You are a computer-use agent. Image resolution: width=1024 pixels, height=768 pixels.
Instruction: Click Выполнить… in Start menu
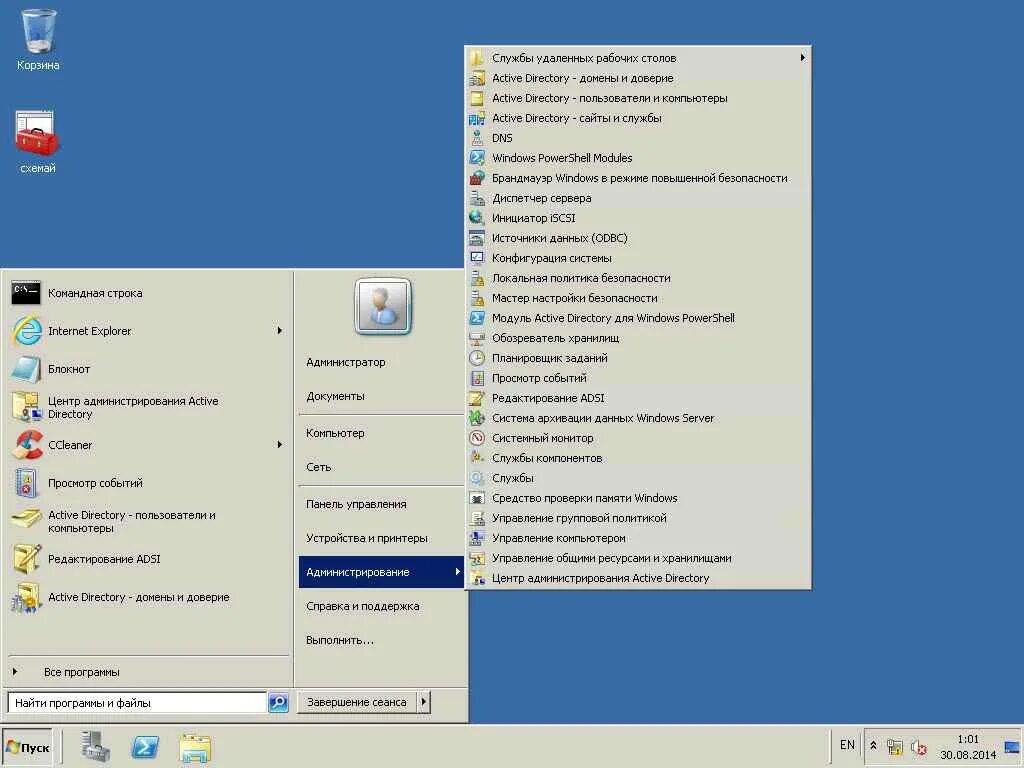click(x=340, y=640)
